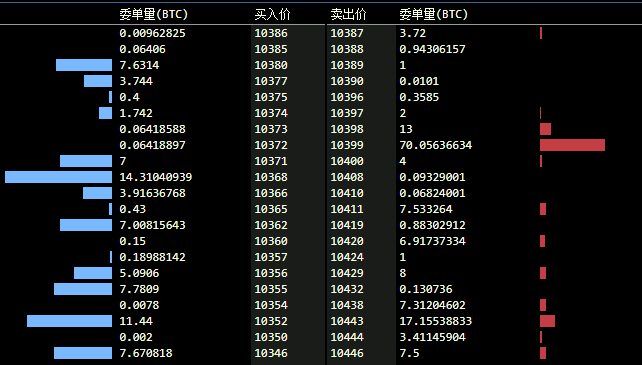Click red depth bar for 17.15538833 ask

tap(547, 321)
